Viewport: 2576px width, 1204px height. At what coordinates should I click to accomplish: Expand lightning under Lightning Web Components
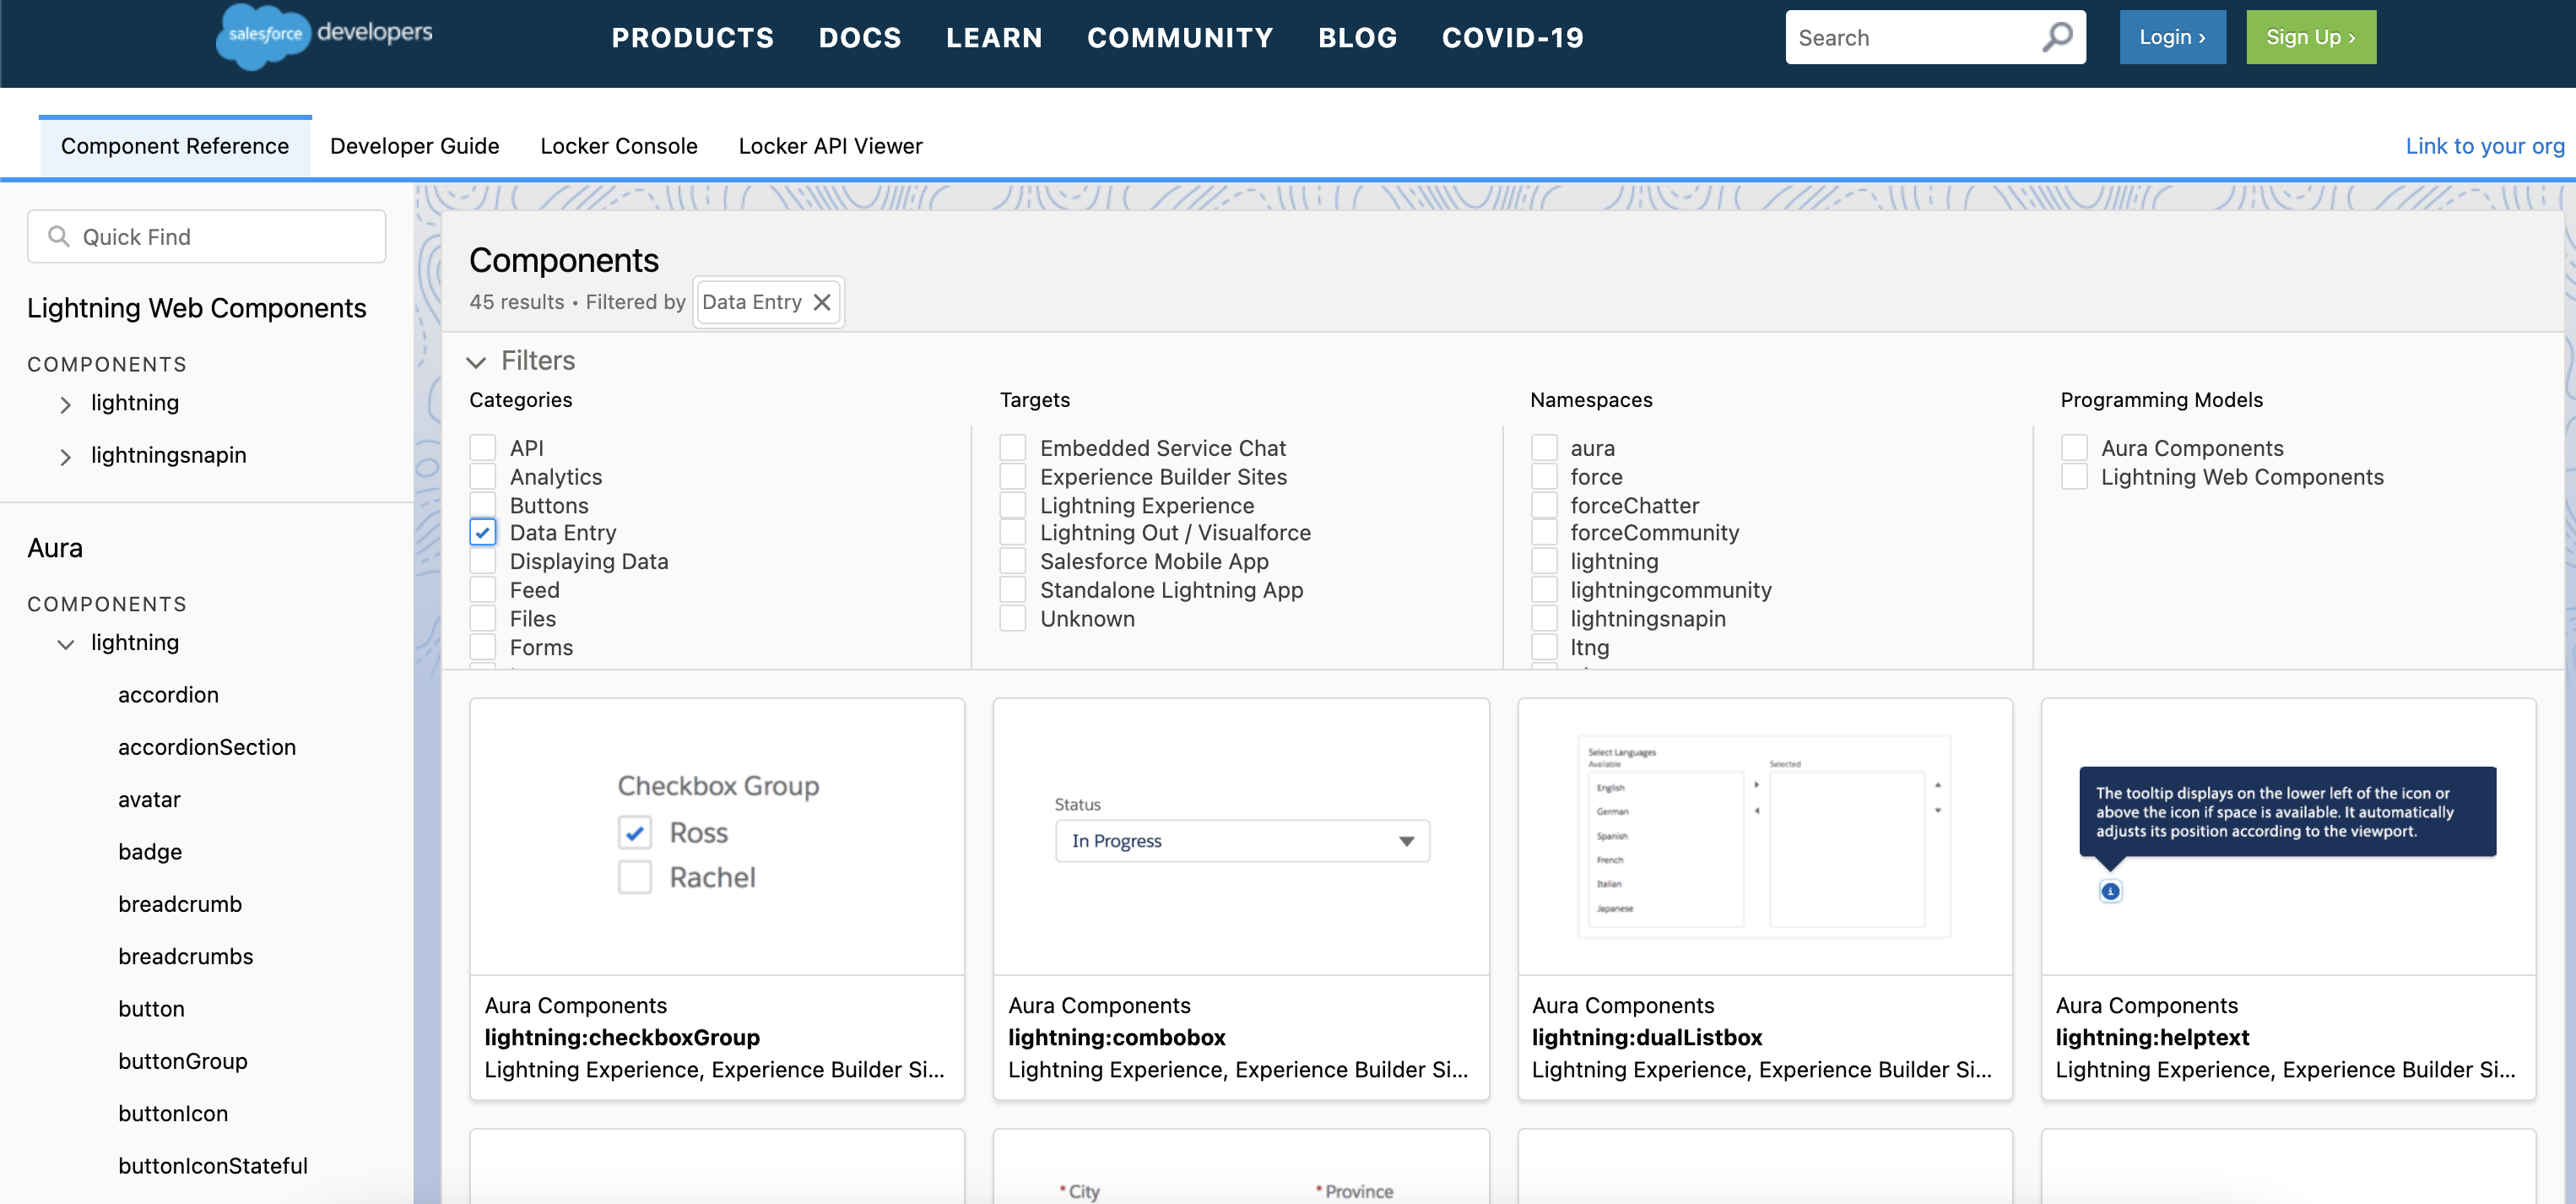65,404
